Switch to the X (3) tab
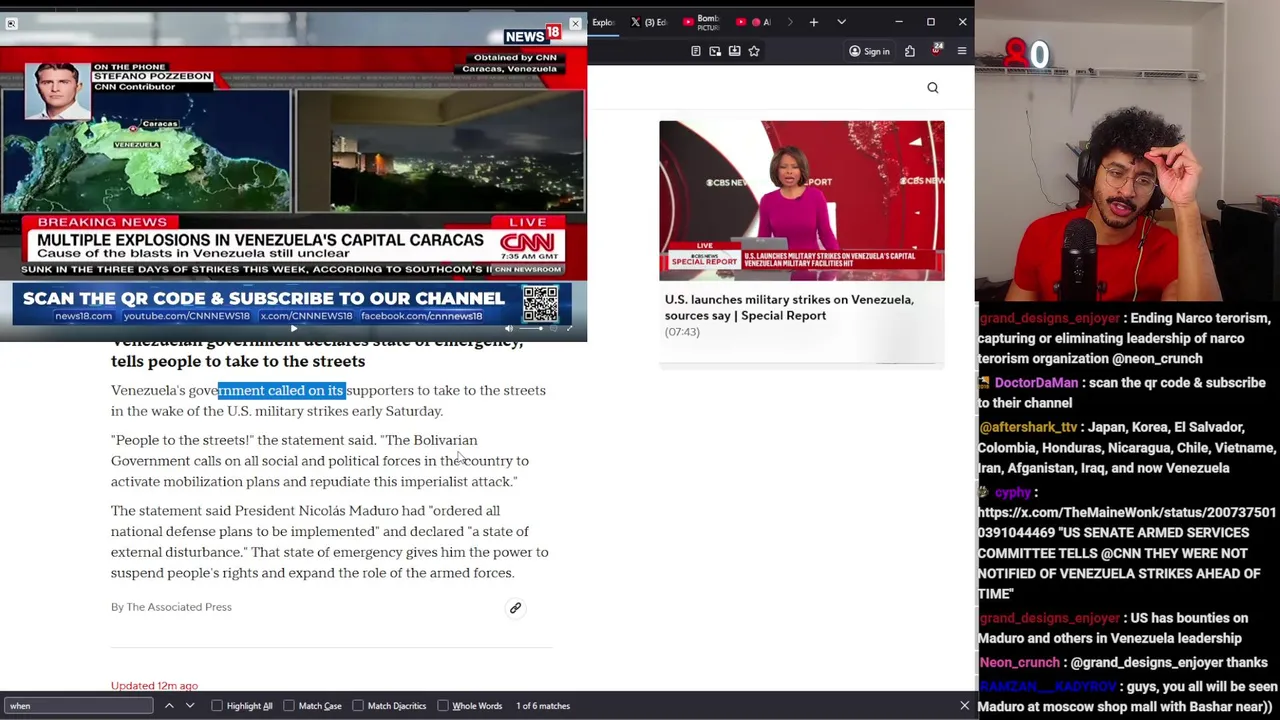Screen dimensions: 1280x720 648,22
